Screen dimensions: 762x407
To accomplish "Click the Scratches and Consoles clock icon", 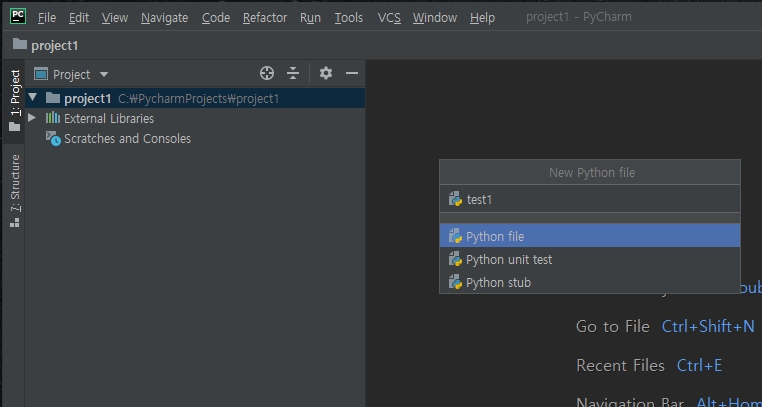I will 53,139.
